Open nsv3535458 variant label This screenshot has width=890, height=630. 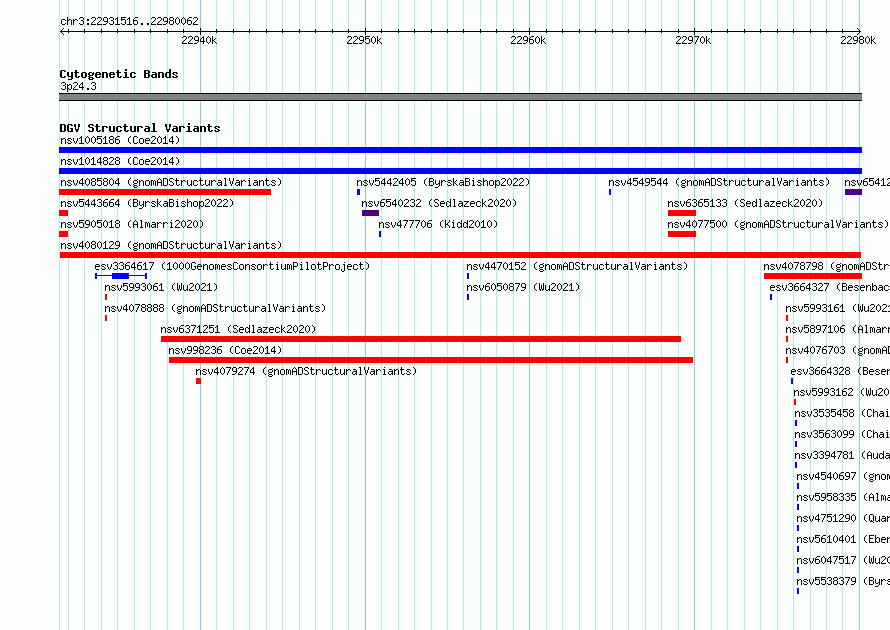click(x=842, y=413)
